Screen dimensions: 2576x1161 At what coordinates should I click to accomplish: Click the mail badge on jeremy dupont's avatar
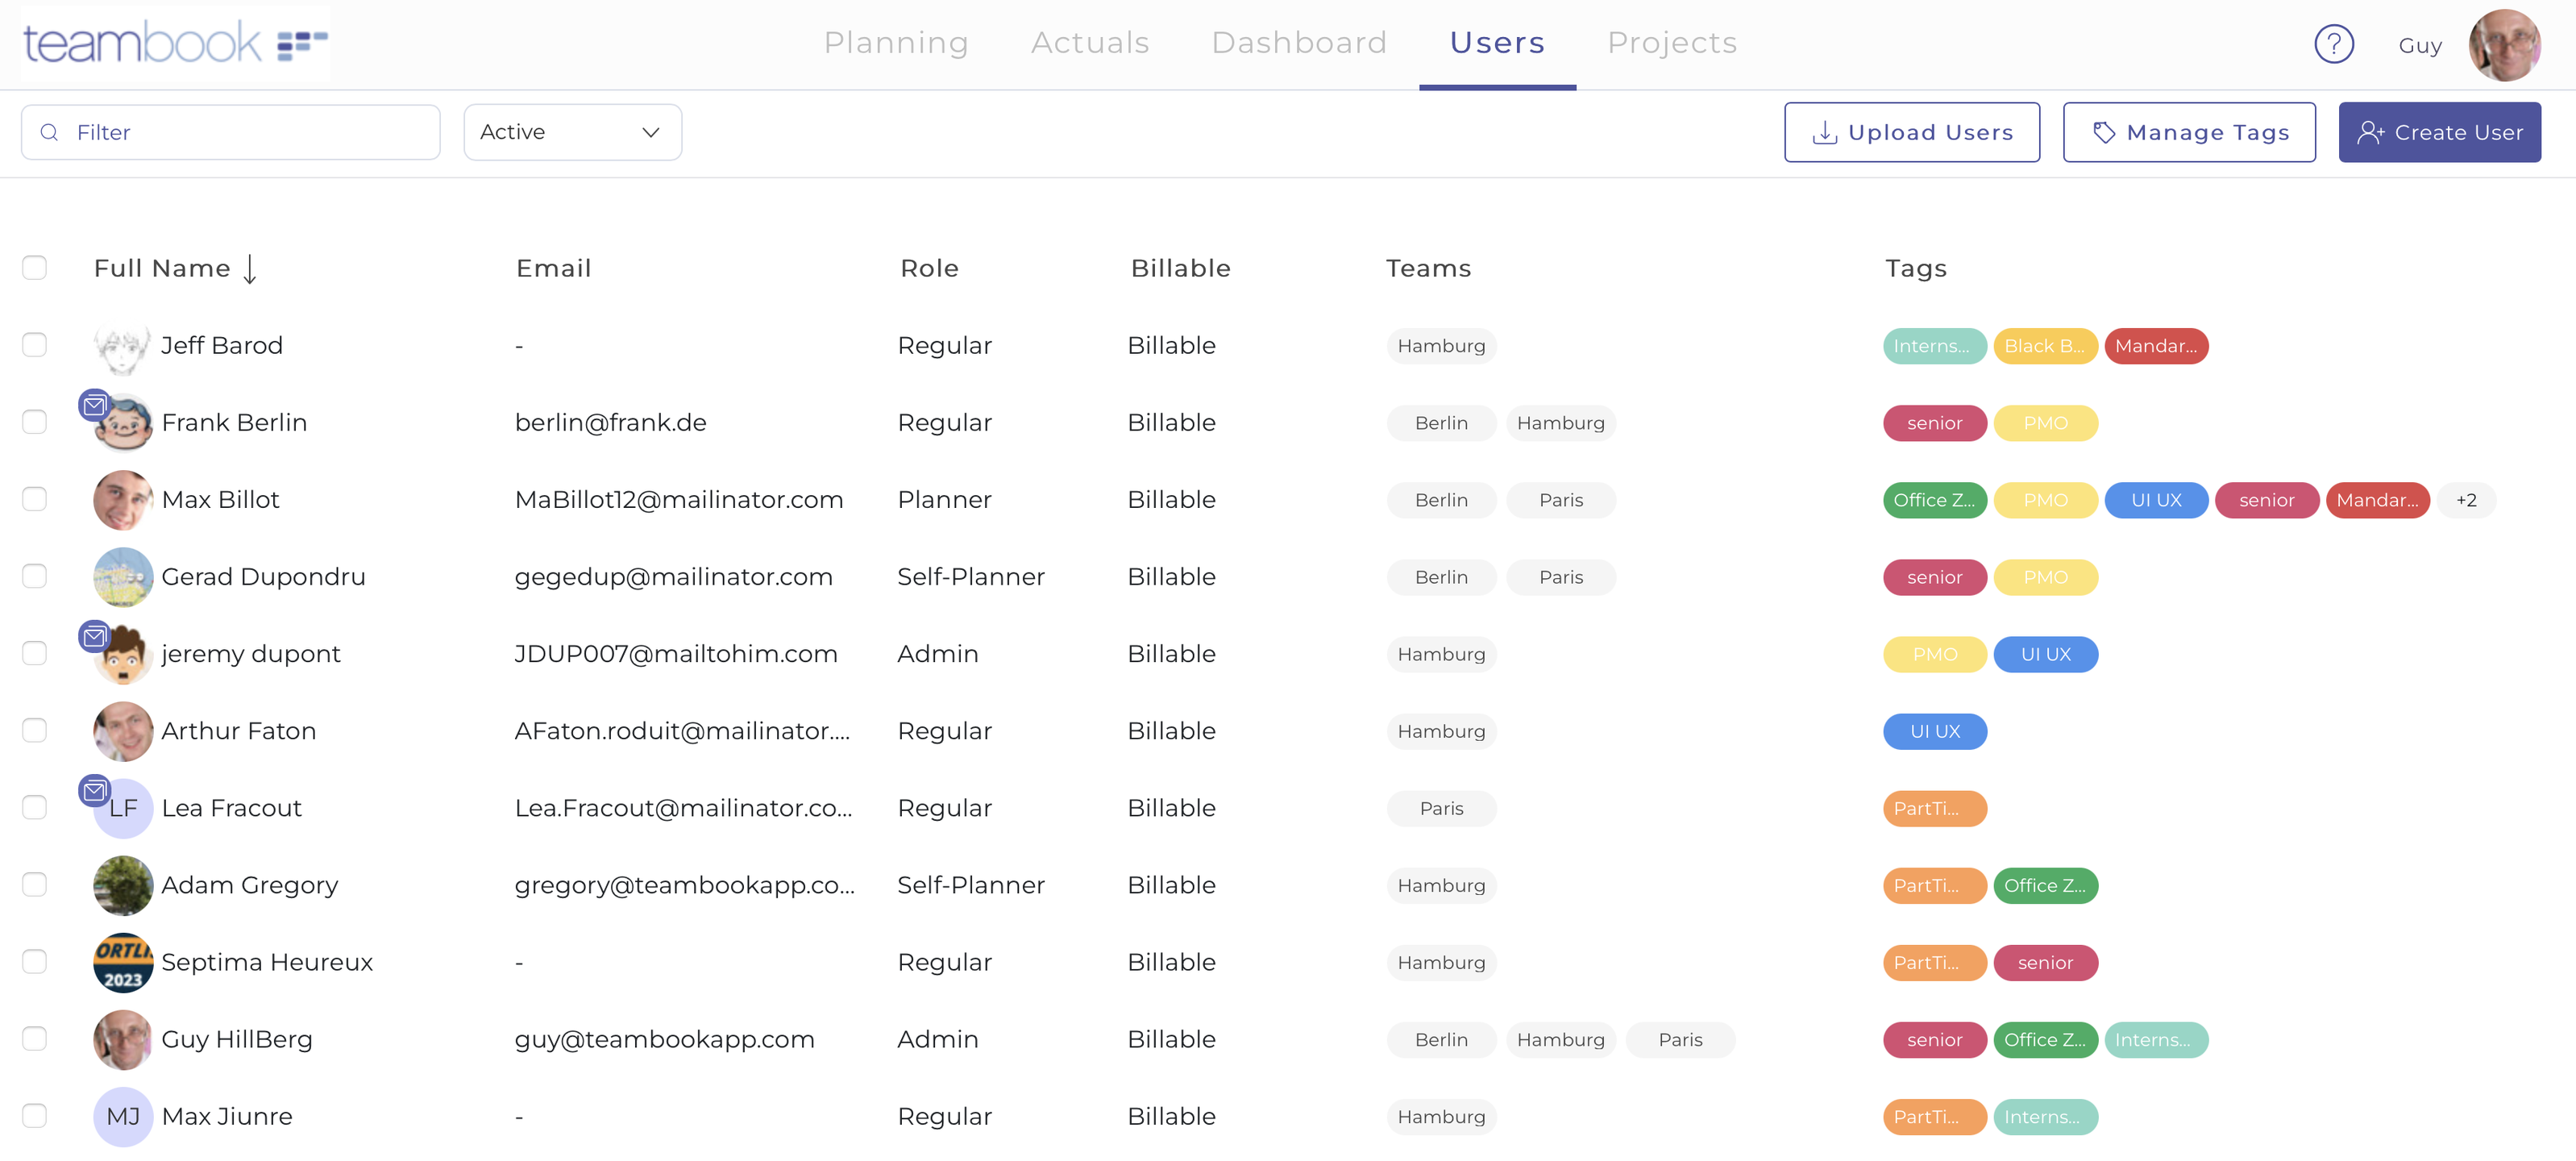pos(94,636)
